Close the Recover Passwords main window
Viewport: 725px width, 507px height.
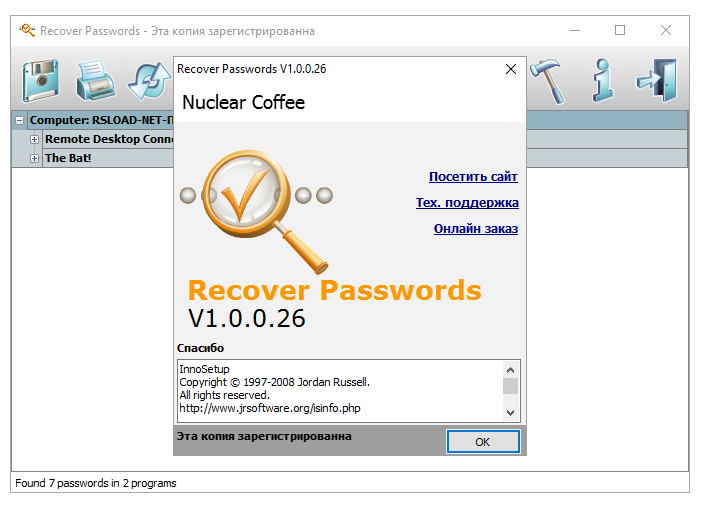666,31
